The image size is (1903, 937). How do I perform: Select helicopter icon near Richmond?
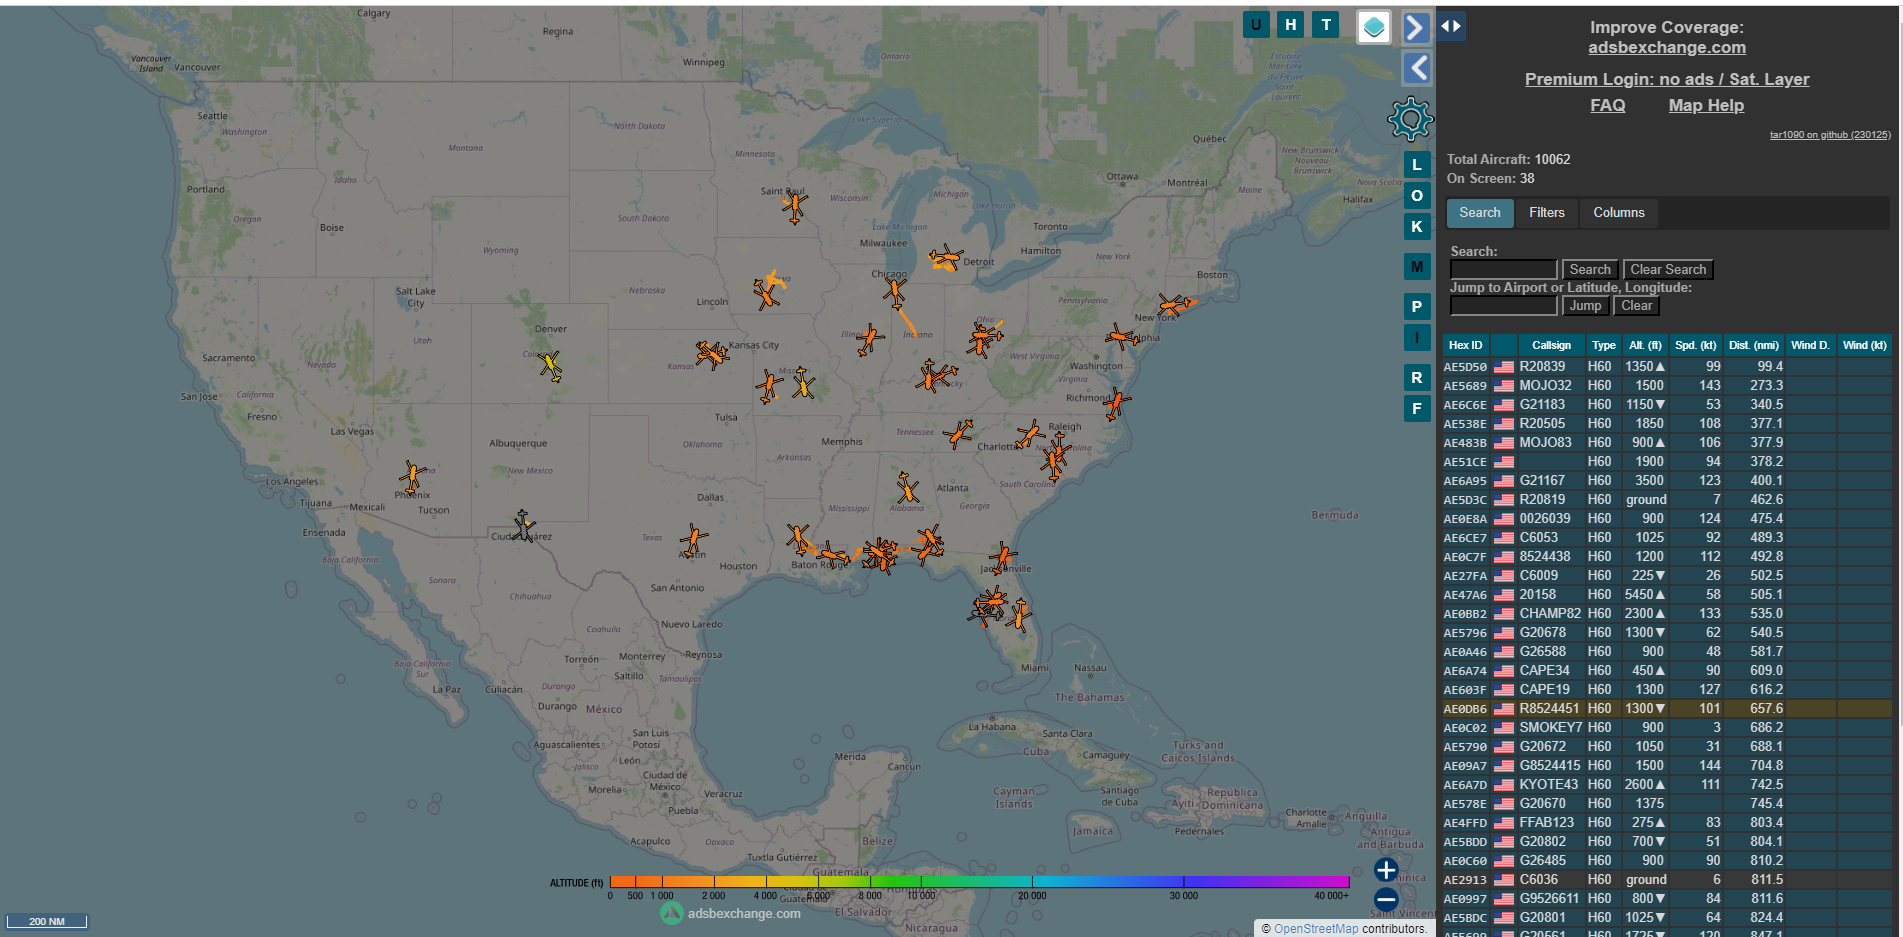tap(1116, 404)
